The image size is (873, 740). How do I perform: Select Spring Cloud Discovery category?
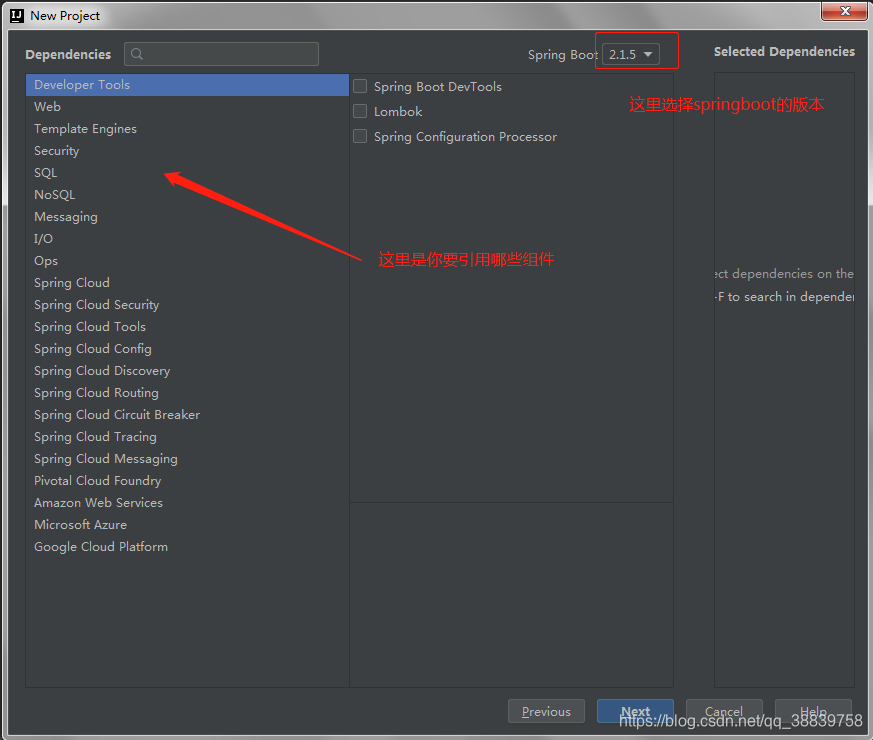(187, 370)
